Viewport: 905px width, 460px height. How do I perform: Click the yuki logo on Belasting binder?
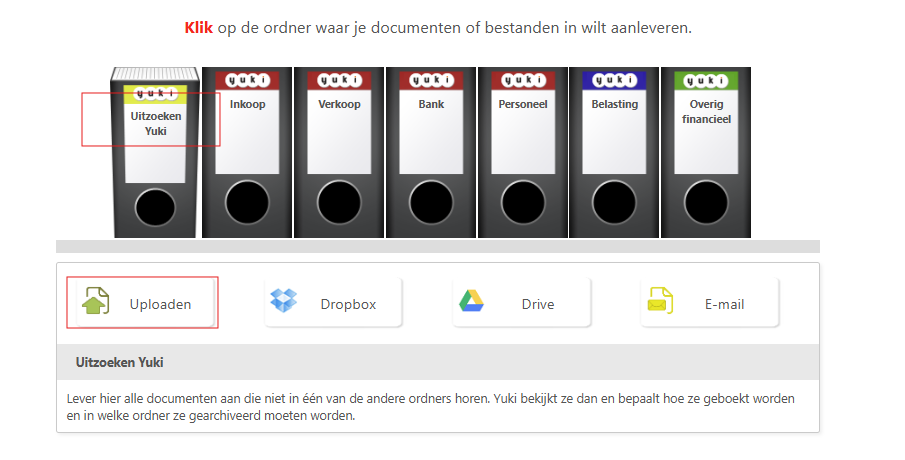tap(614, 80)
